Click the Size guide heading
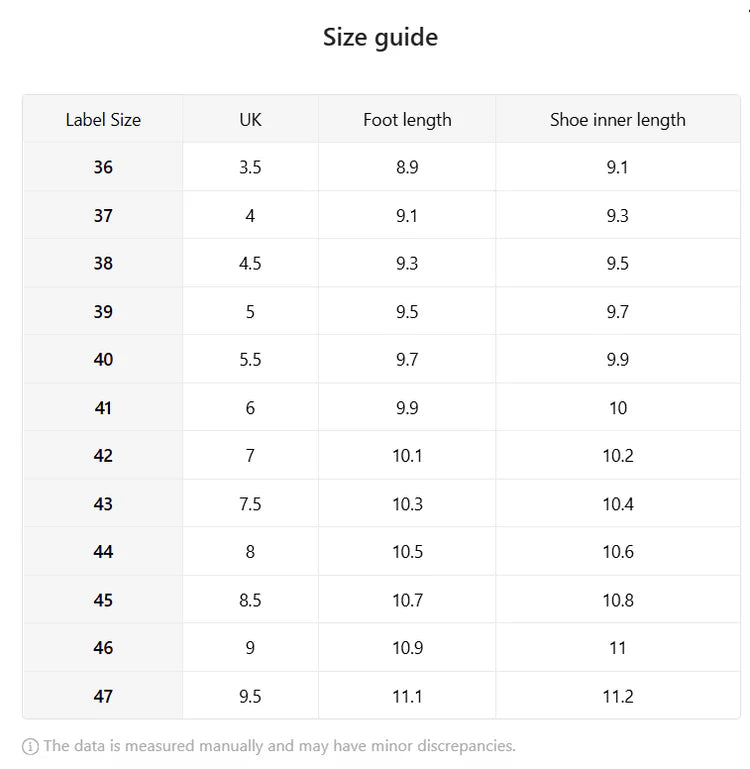The height and width of the screenshot is (769, 750). tap(380, 38)
